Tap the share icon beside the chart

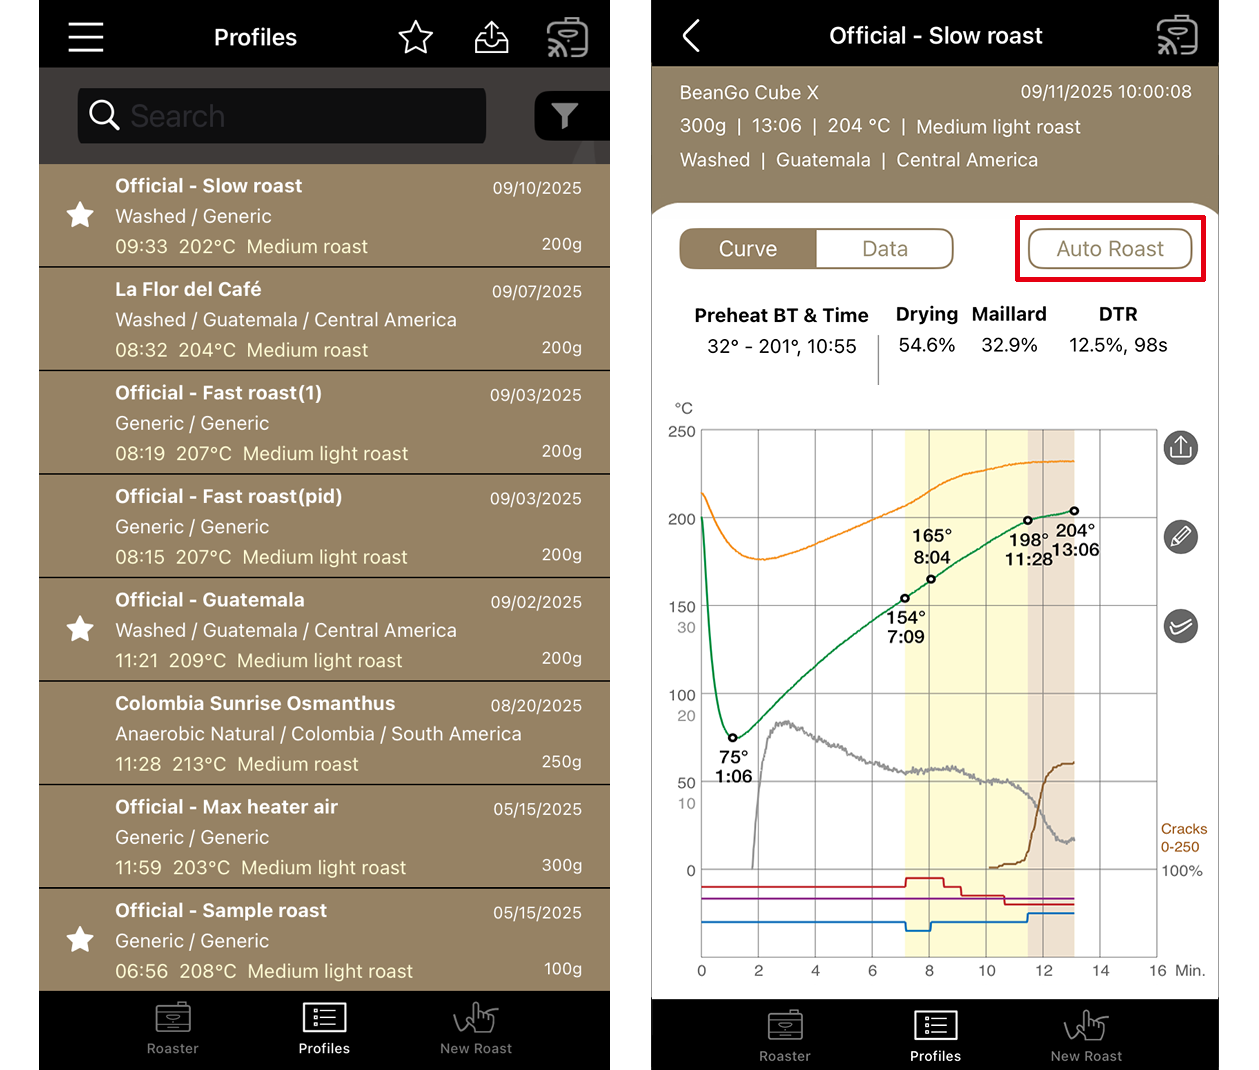point(1180,448)
